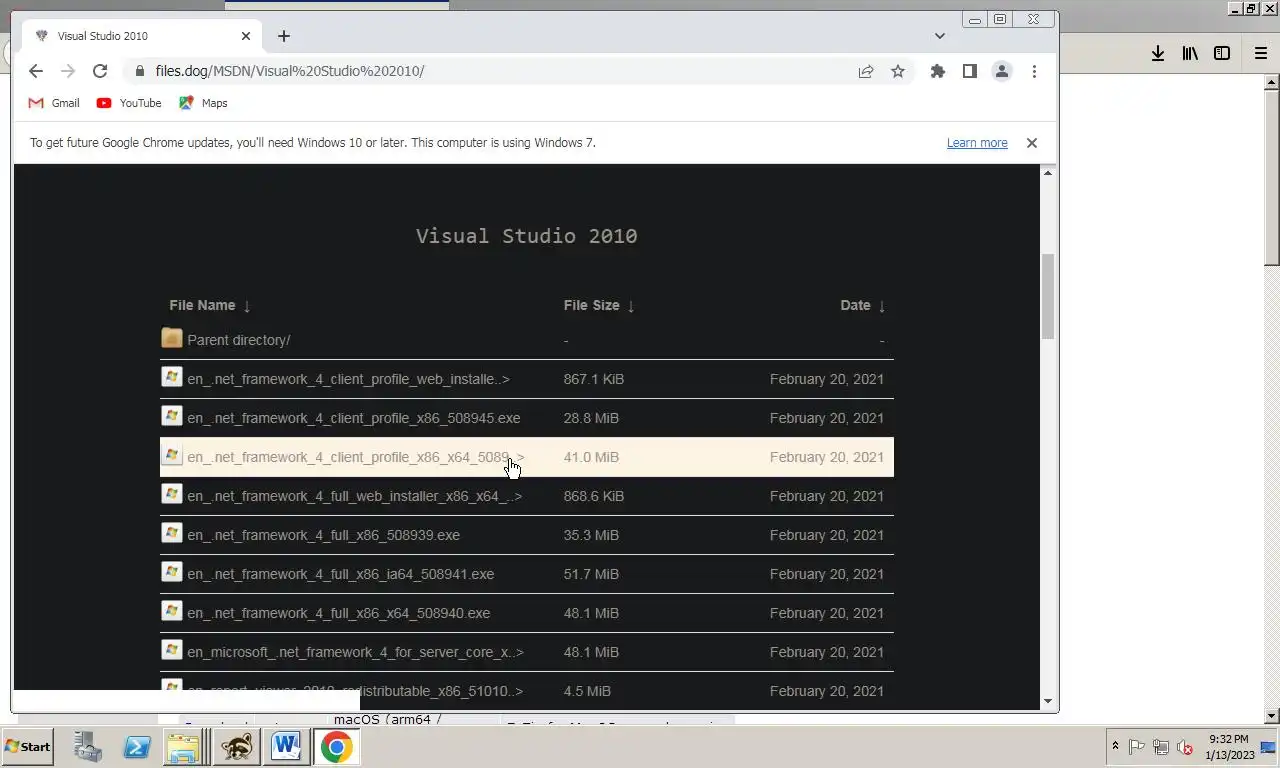
Task: Open Chrome three-dot menu
Action: [1034, 71]
